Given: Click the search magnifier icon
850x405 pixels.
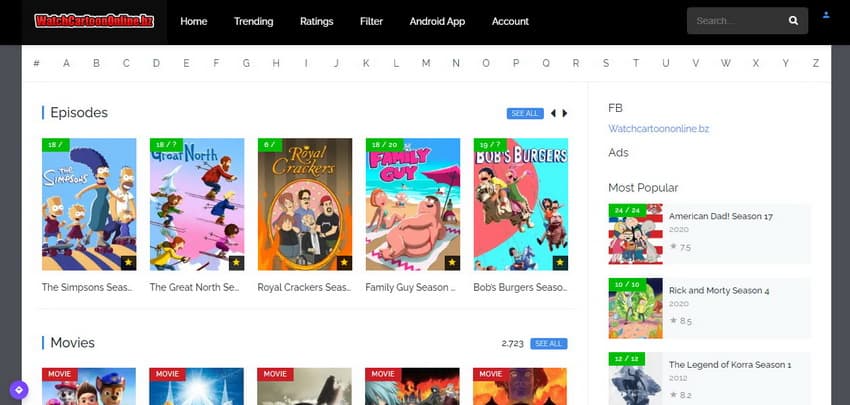Looking at the screenshot, I should (x=793, y=21).
